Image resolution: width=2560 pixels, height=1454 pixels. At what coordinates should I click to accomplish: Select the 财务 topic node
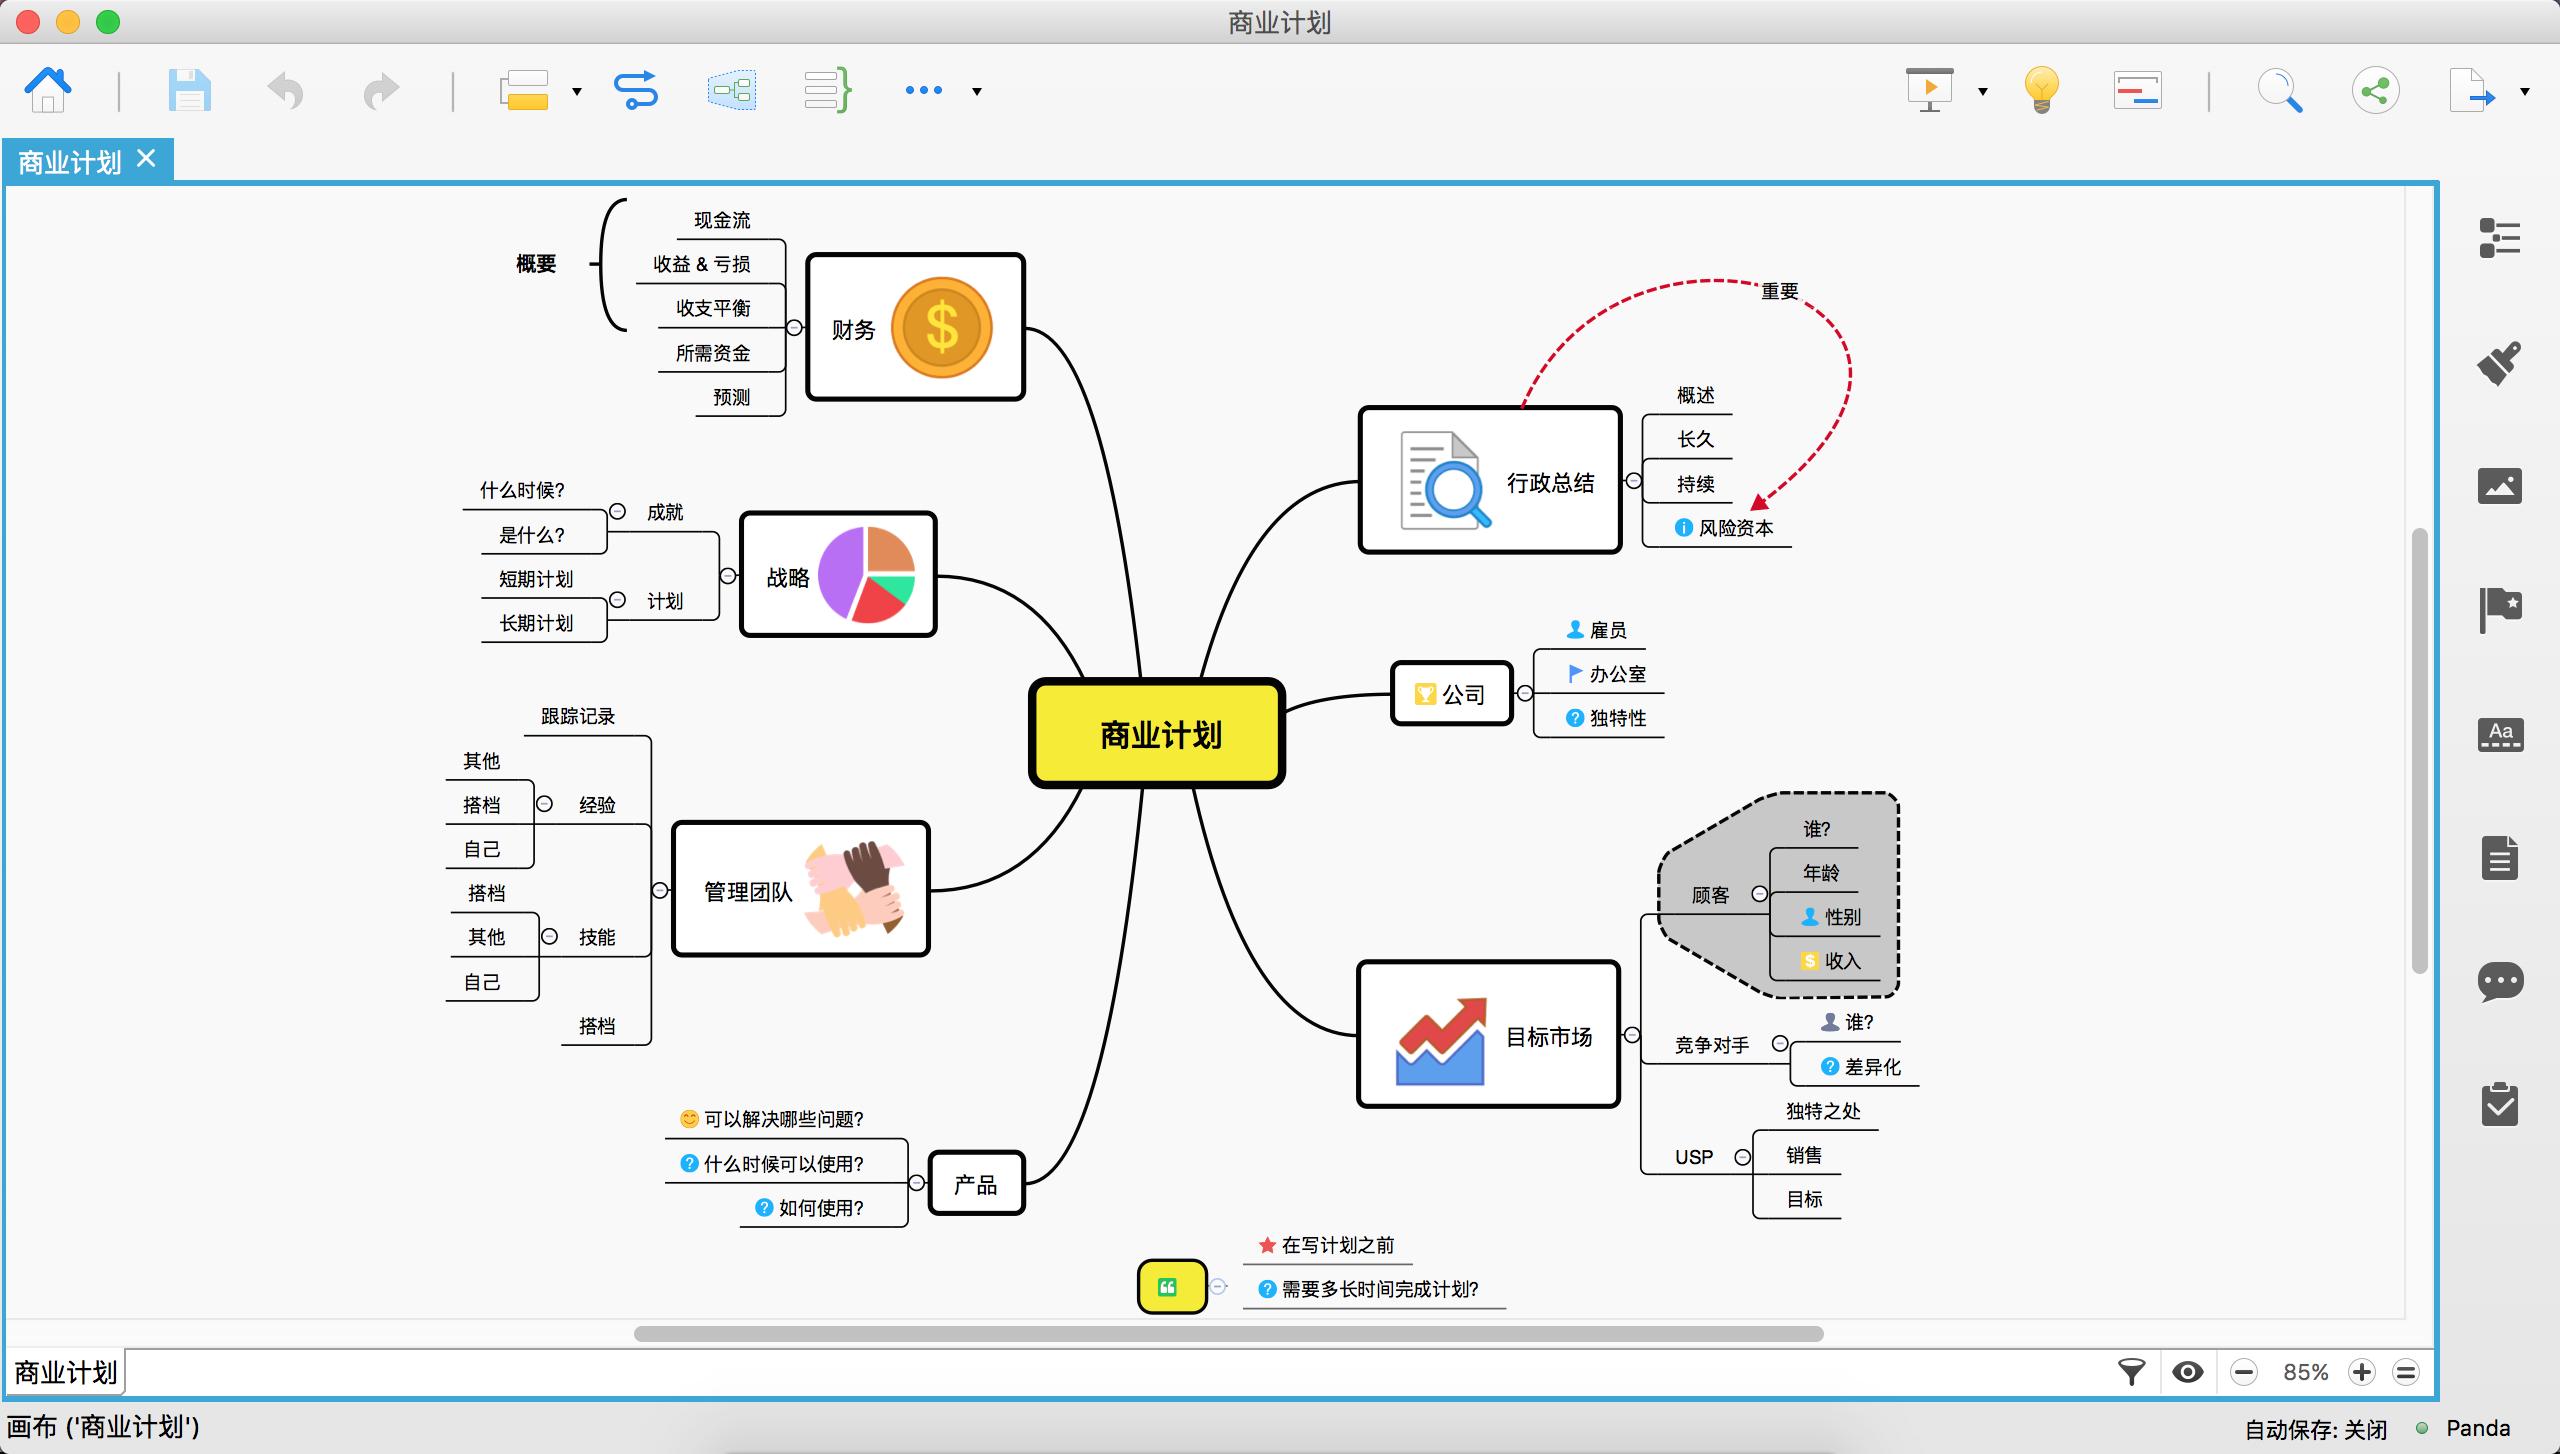[915, 327]
